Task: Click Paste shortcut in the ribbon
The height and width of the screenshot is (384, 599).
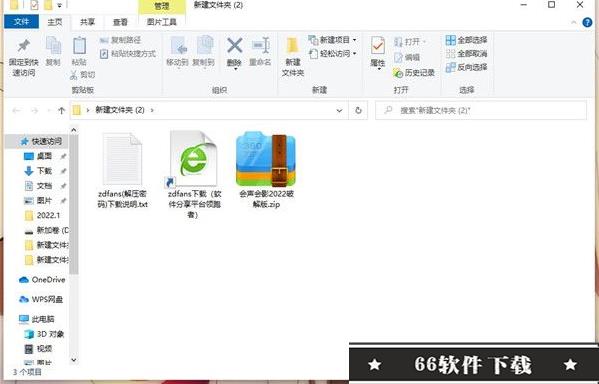Action: coord(128,54)
